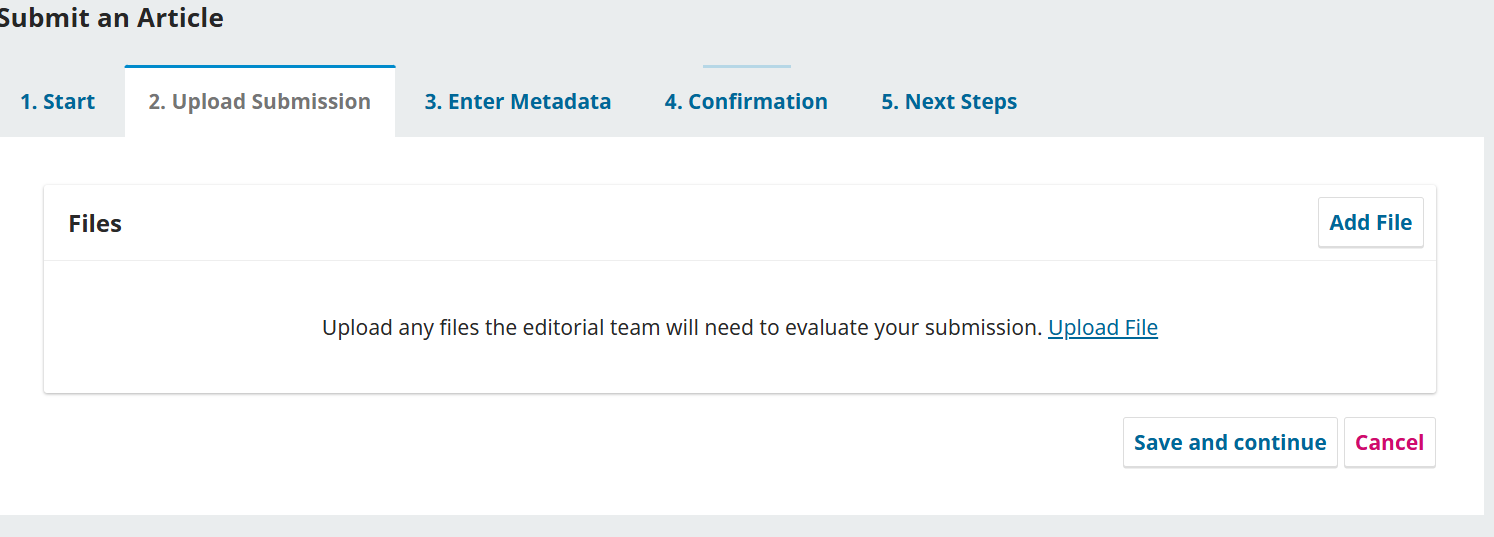Screen dimensions: 1494x537
Task: Click the blue line atop Upload Submission tab
Action: [259, 67]
